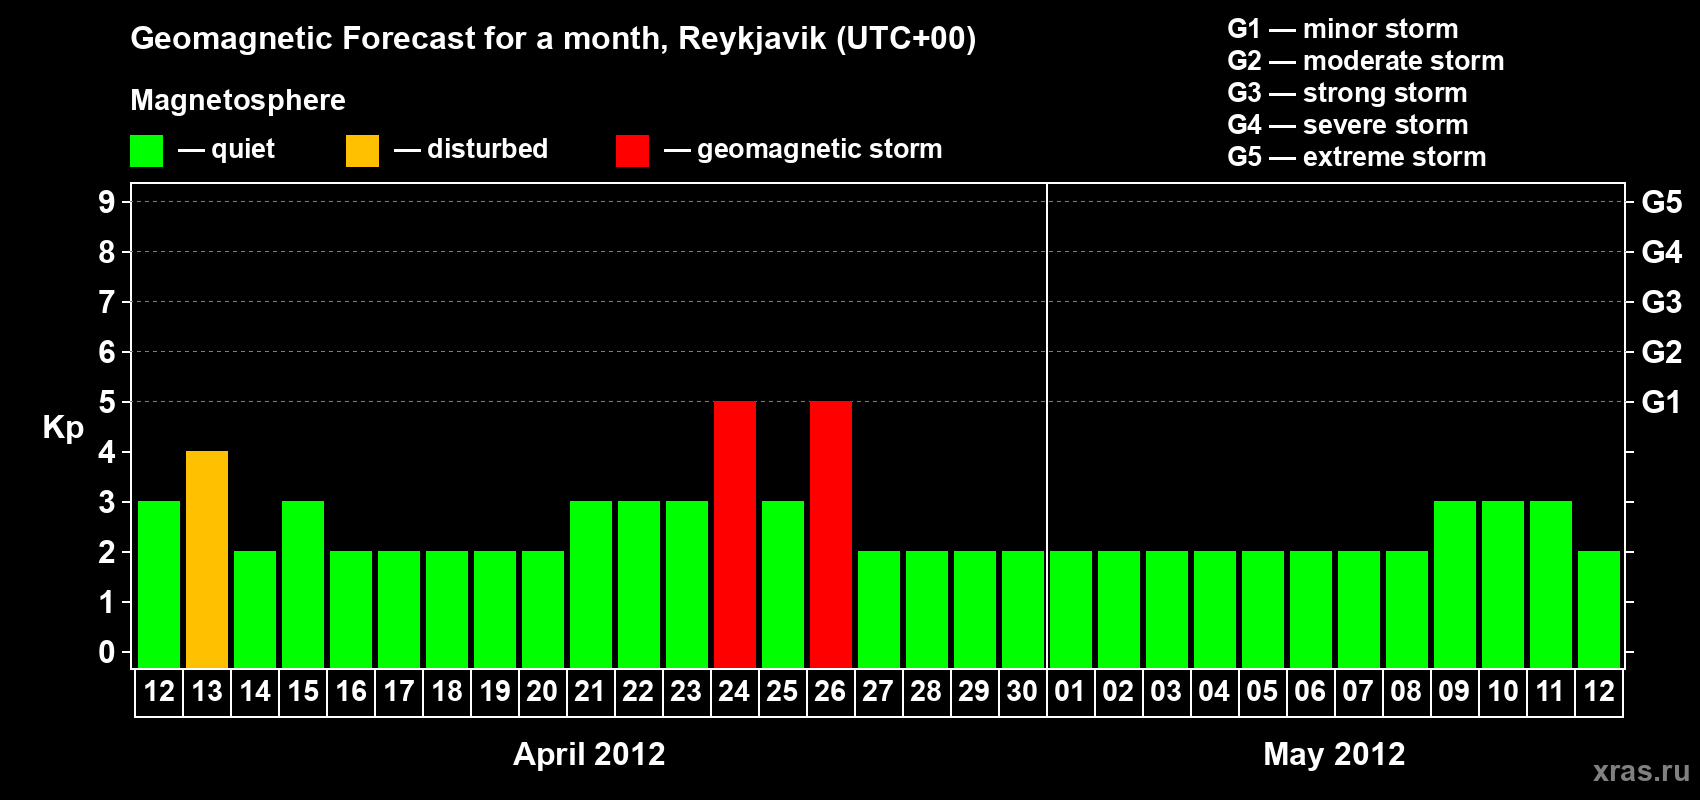Select the red storm bar for April 26
The image size is (1700, 800).
pyautogui.click(x=831, y=534)
